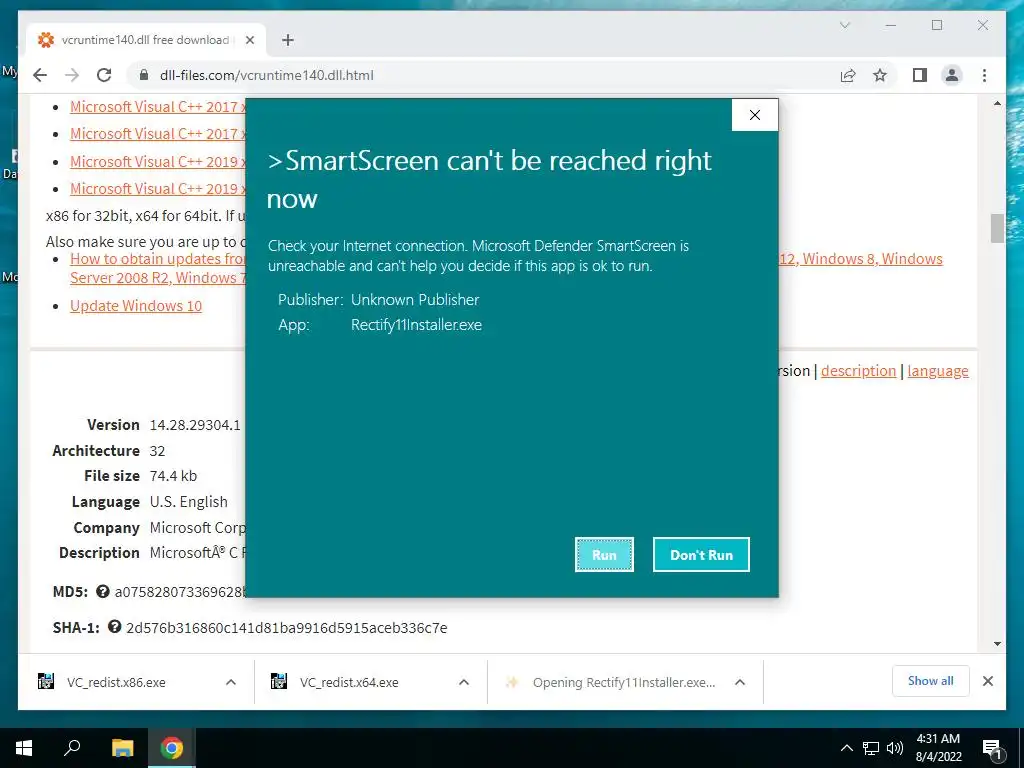Click VC_redist.x64.exe file icon
The width and height of the screenshot is (1024, 768).
279,682
